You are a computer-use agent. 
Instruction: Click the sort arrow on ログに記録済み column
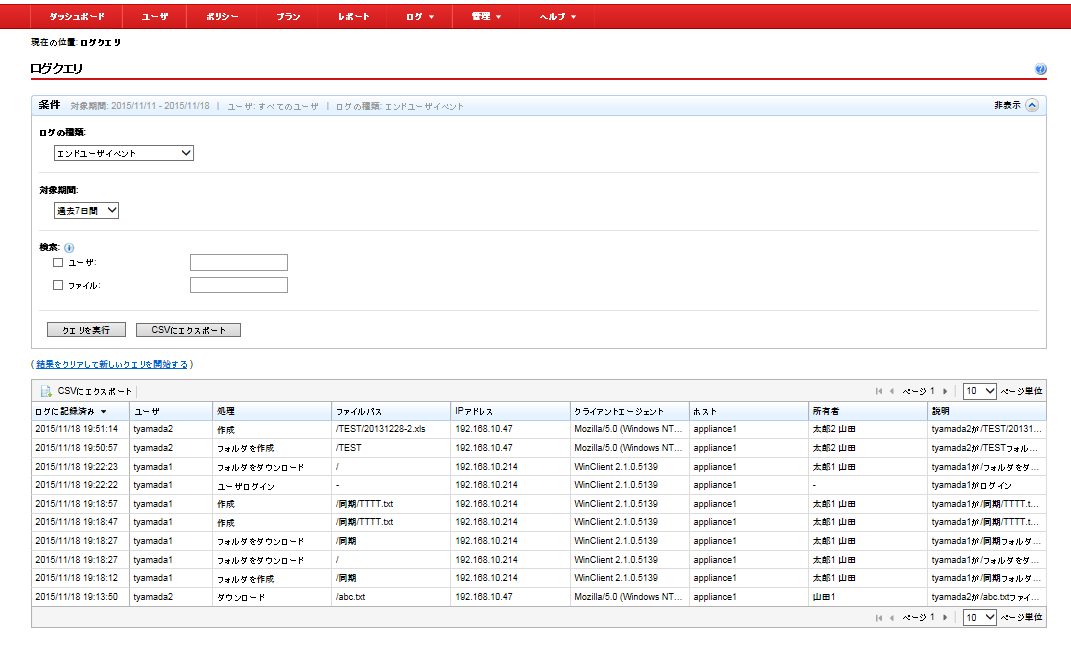tap(104, 411)
